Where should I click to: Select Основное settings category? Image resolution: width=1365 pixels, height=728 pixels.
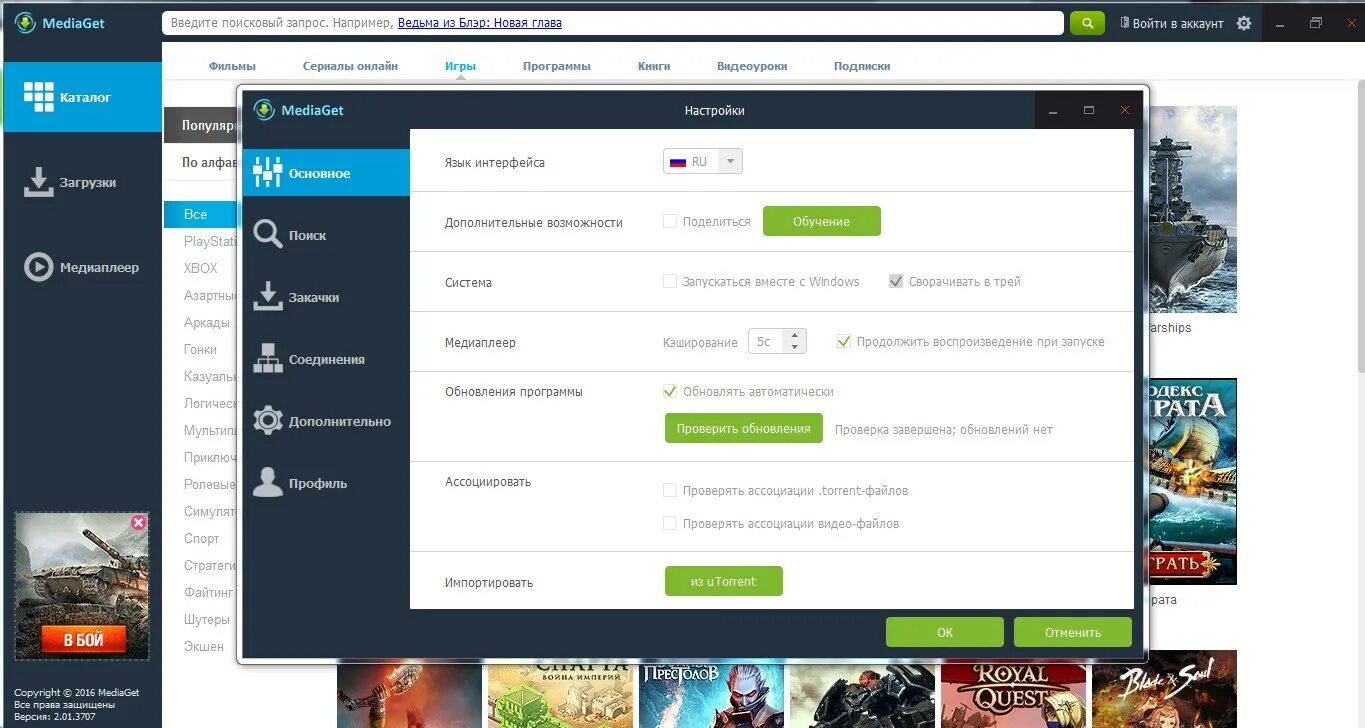(x=325, y=173)
